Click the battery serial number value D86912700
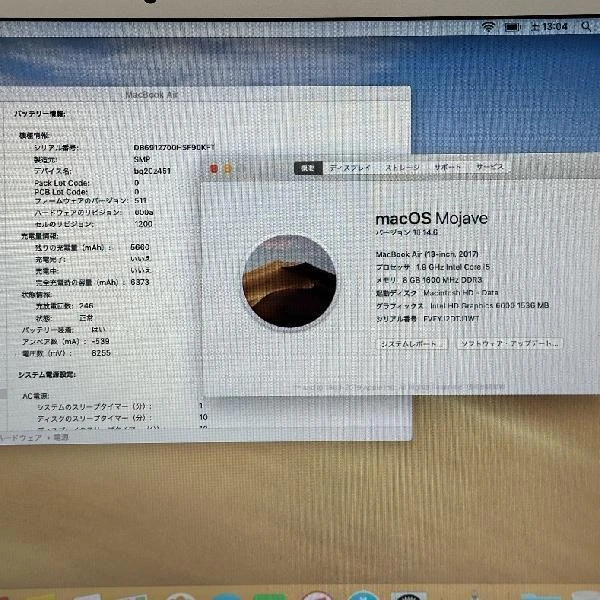This screenshot has height=600, width=600. pyautogui.click(x=174, y=147)
